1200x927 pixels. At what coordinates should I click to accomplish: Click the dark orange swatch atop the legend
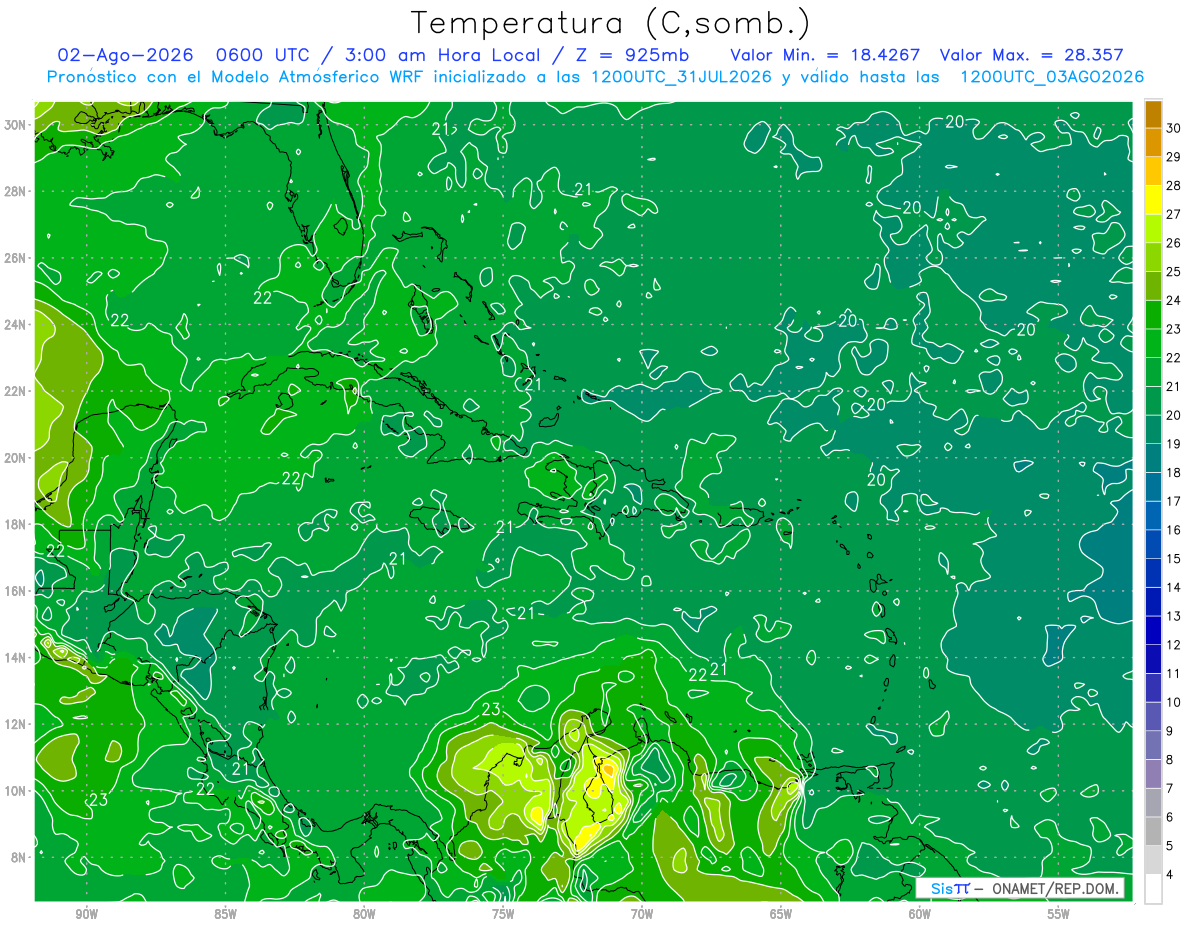point(1153,114)
